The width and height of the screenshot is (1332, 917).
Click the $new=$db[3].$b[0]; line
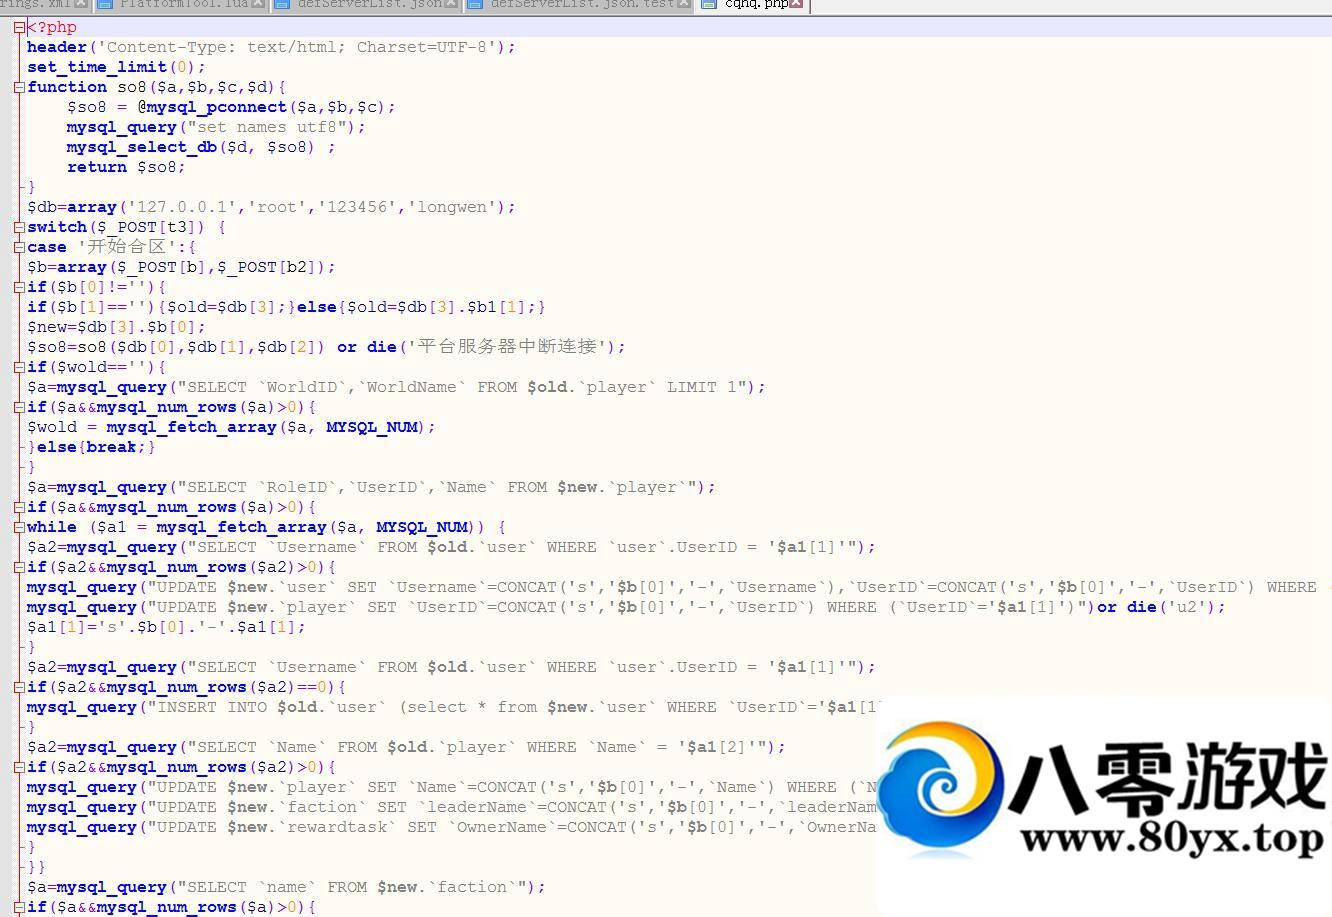(x=116, y=327)
